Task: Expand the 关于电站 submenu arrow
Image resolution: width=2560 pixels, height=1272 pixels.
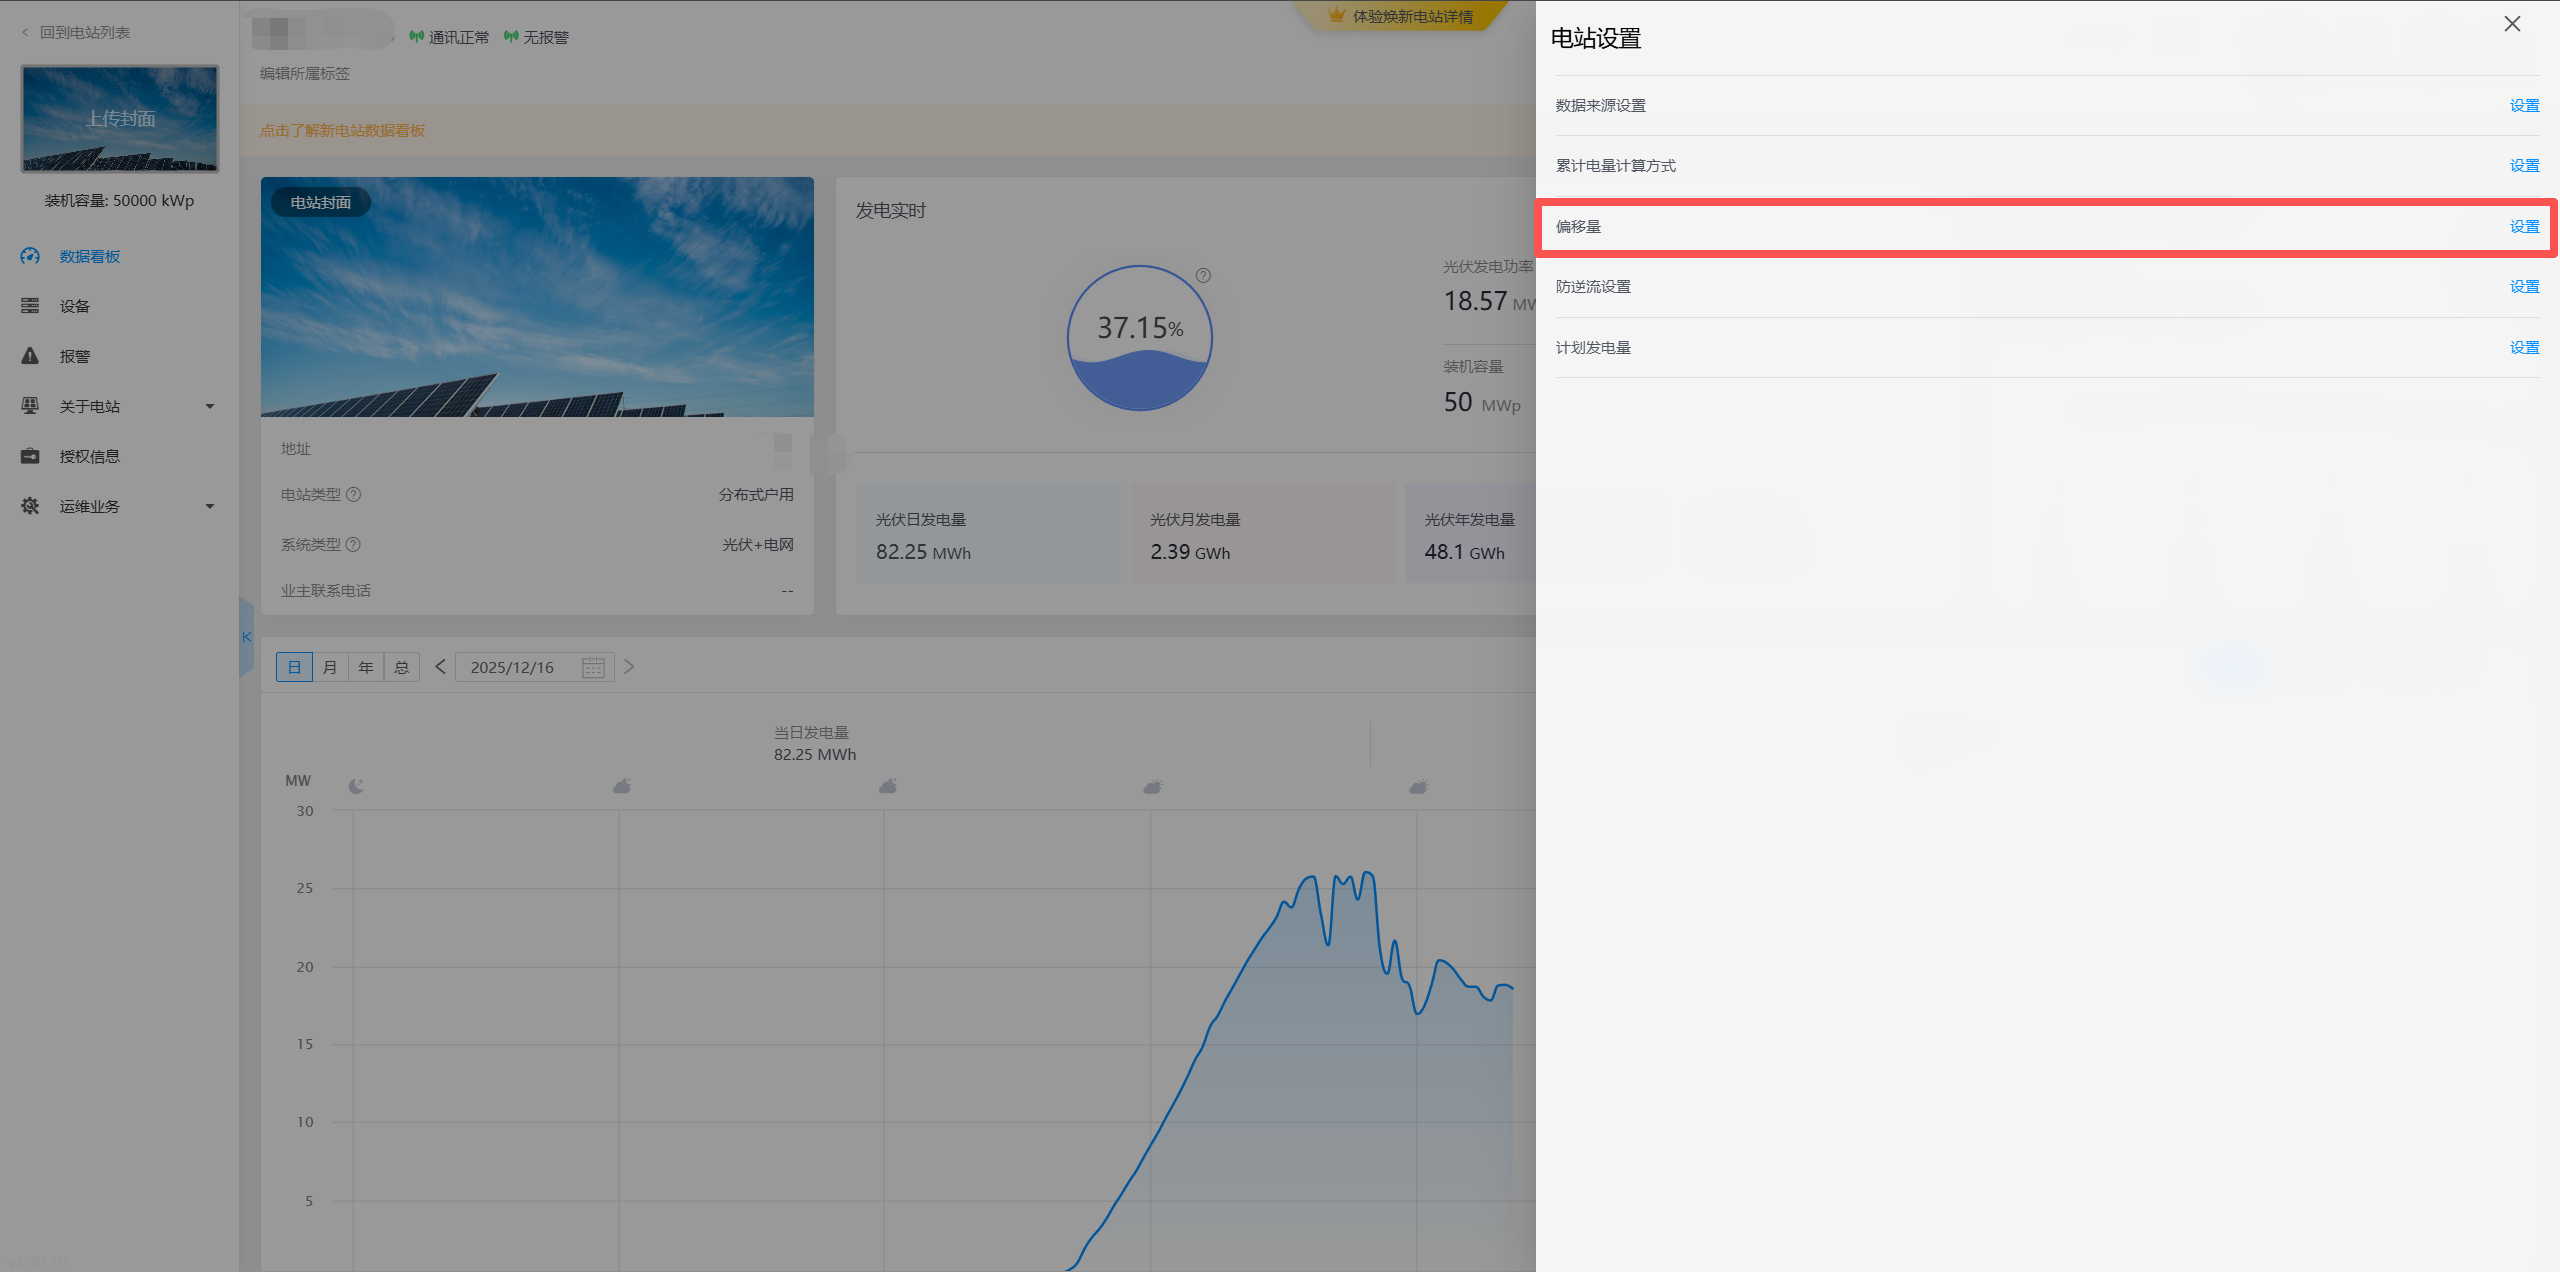Action: pyautogui.click(x=210, y=406)
